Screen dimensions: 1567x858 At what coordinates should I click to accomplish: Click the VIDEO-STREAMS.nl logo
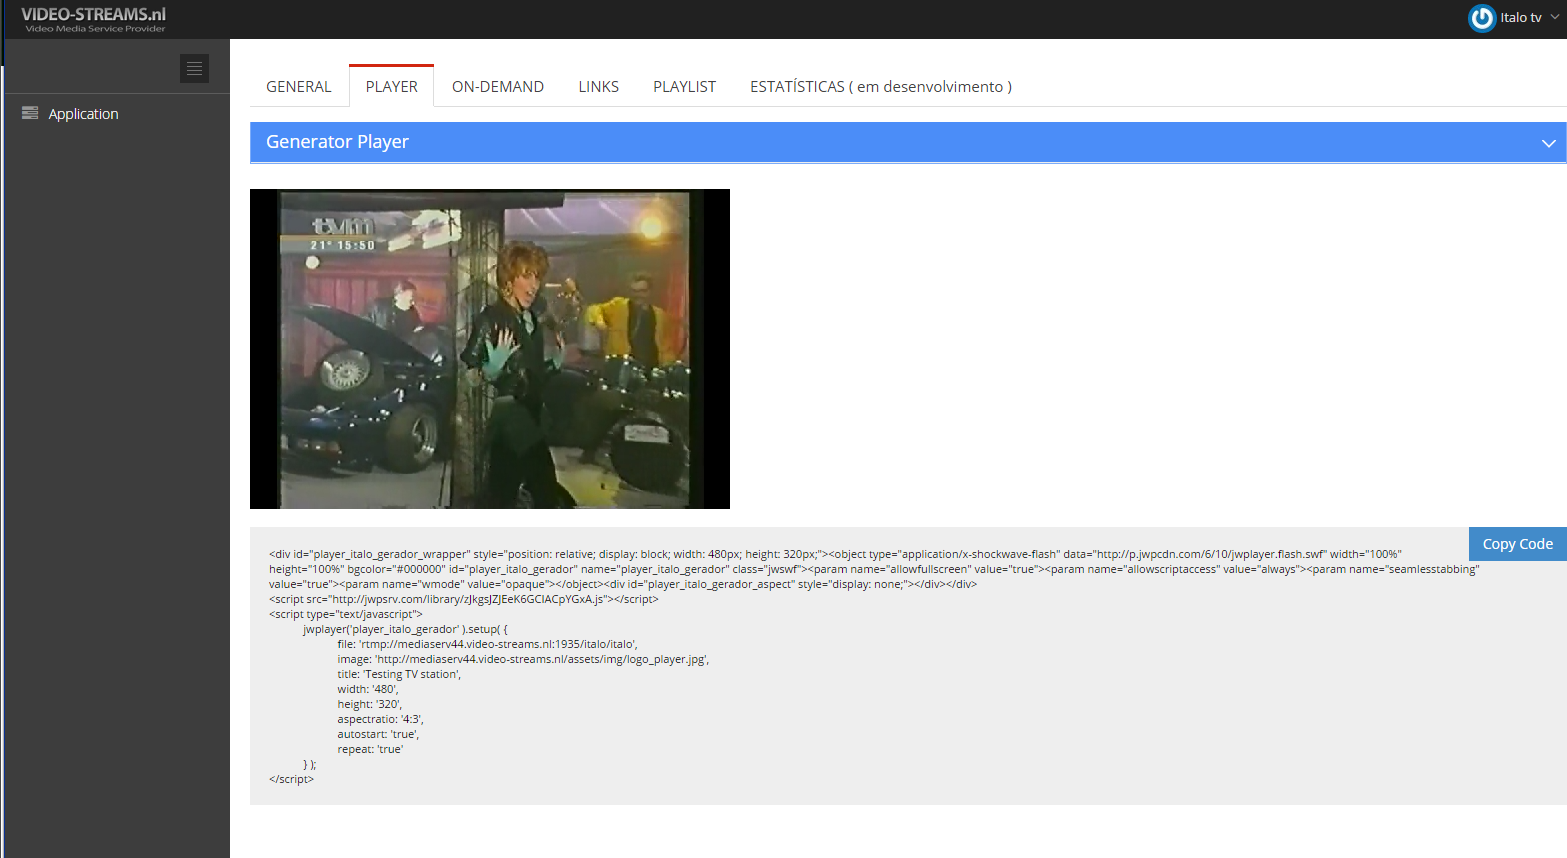94,19
